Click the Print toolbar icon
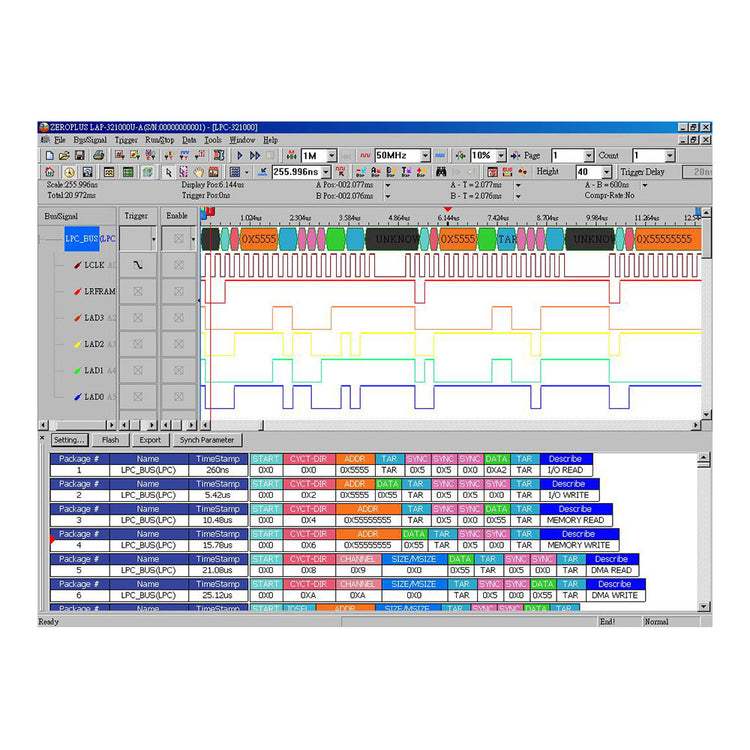Viewport: 750px width, 750px height. 98,156
